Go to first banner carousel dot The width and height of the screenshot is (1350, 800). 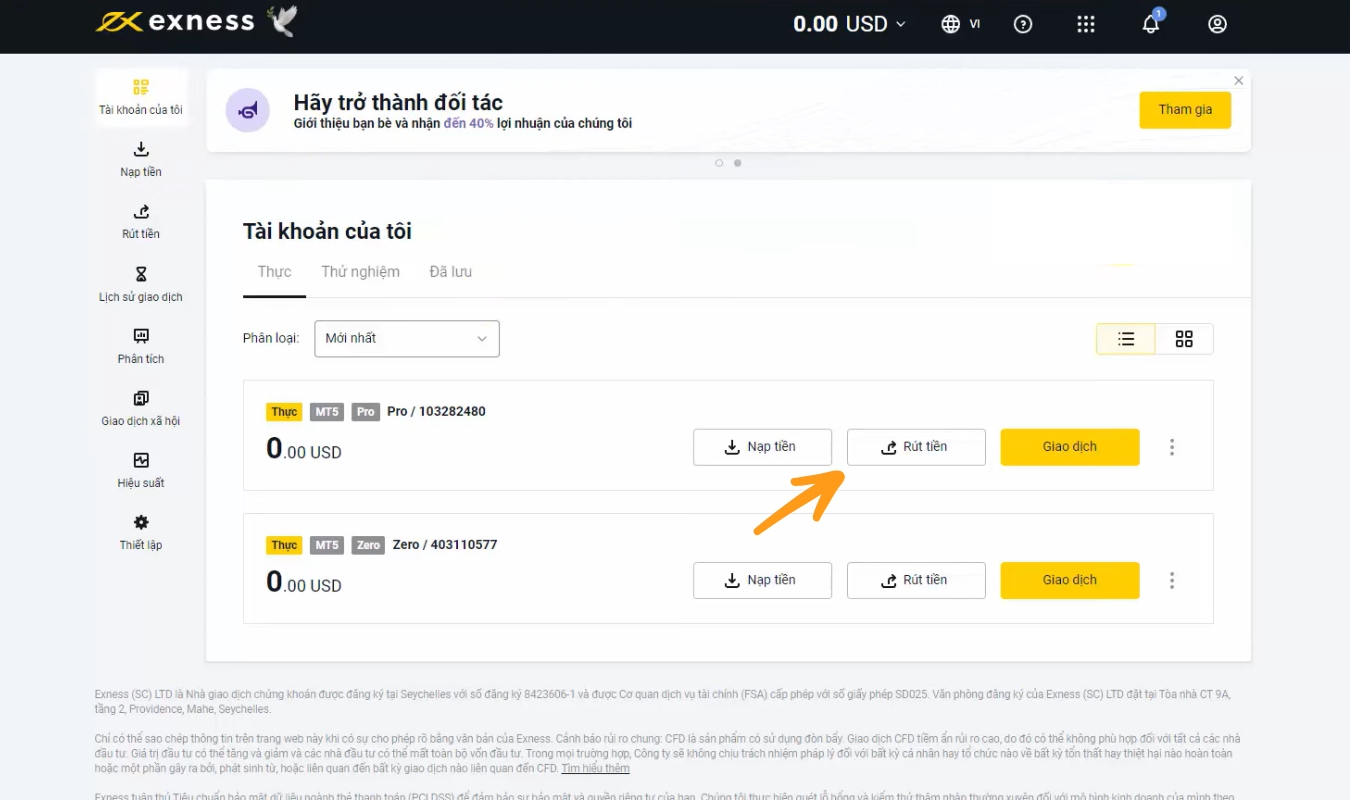coord(719,163)
